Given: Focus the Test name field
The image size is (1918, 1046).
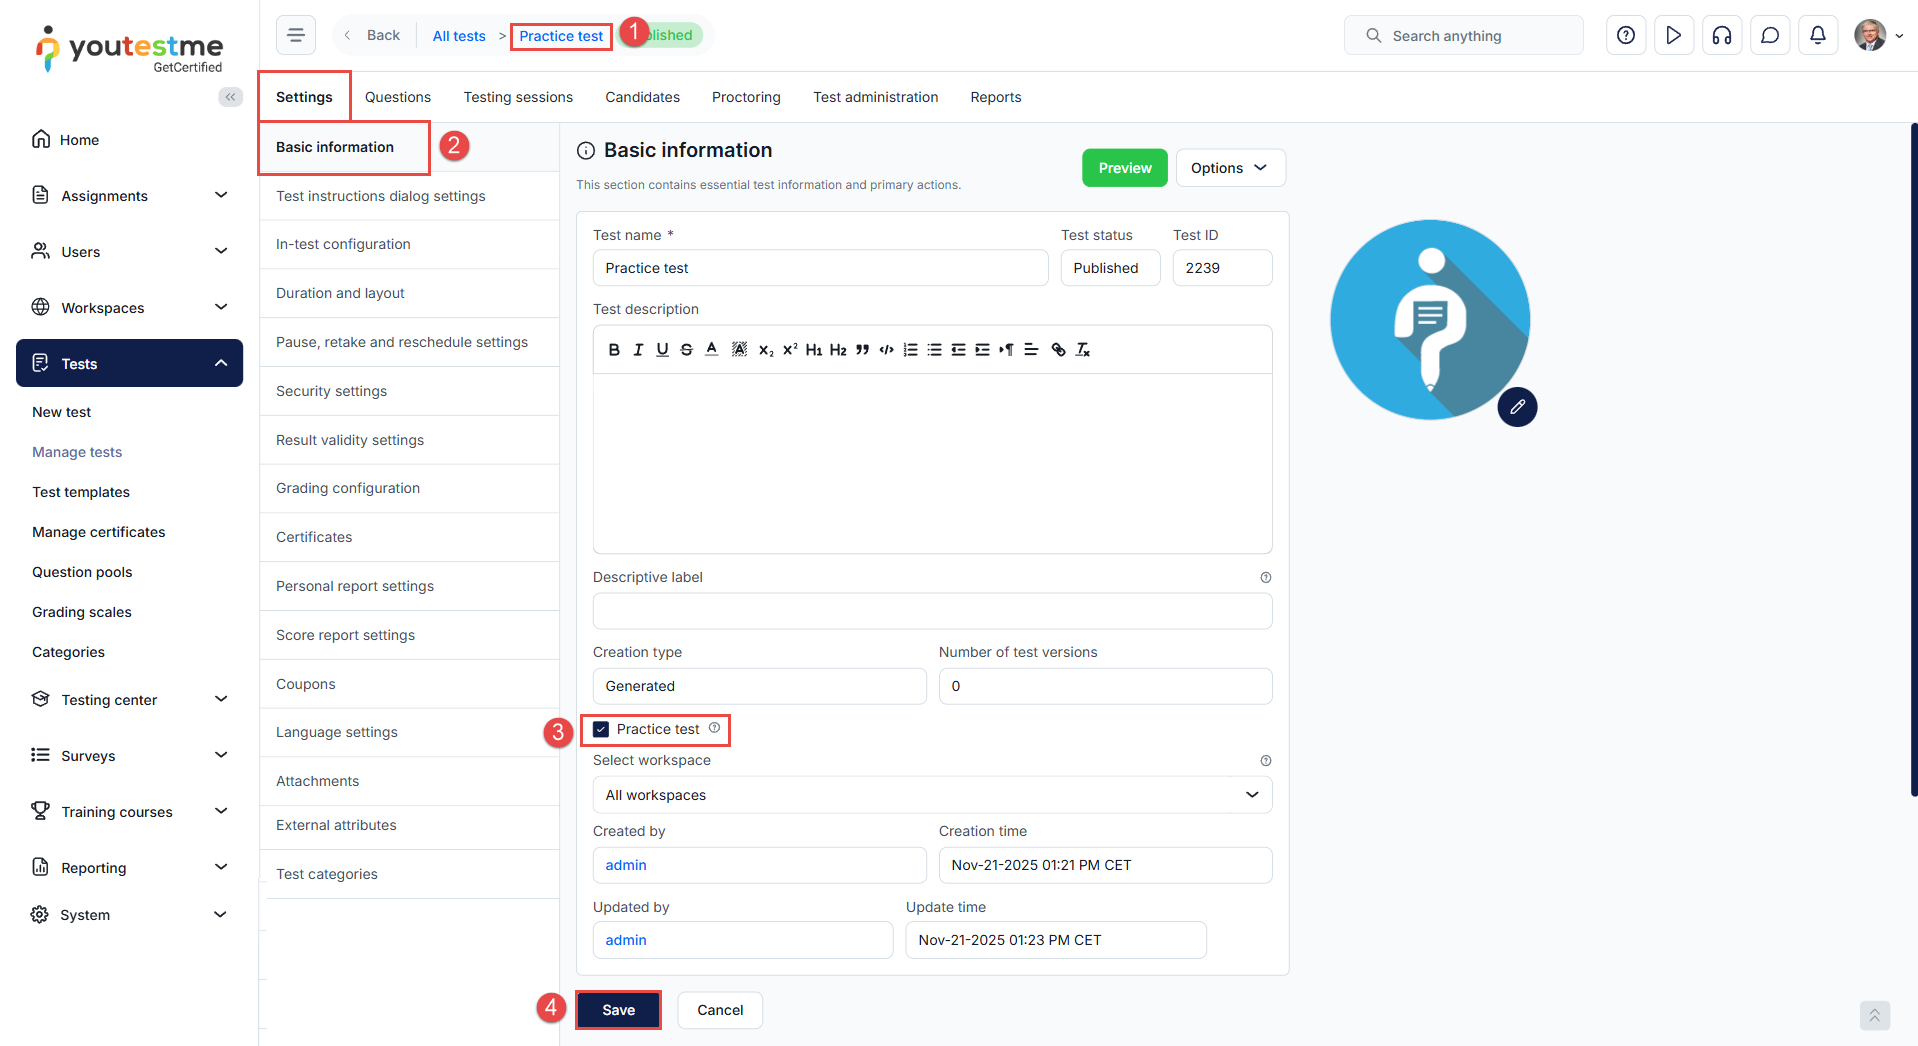Looking at the screenshot, I should pos(820,268).
